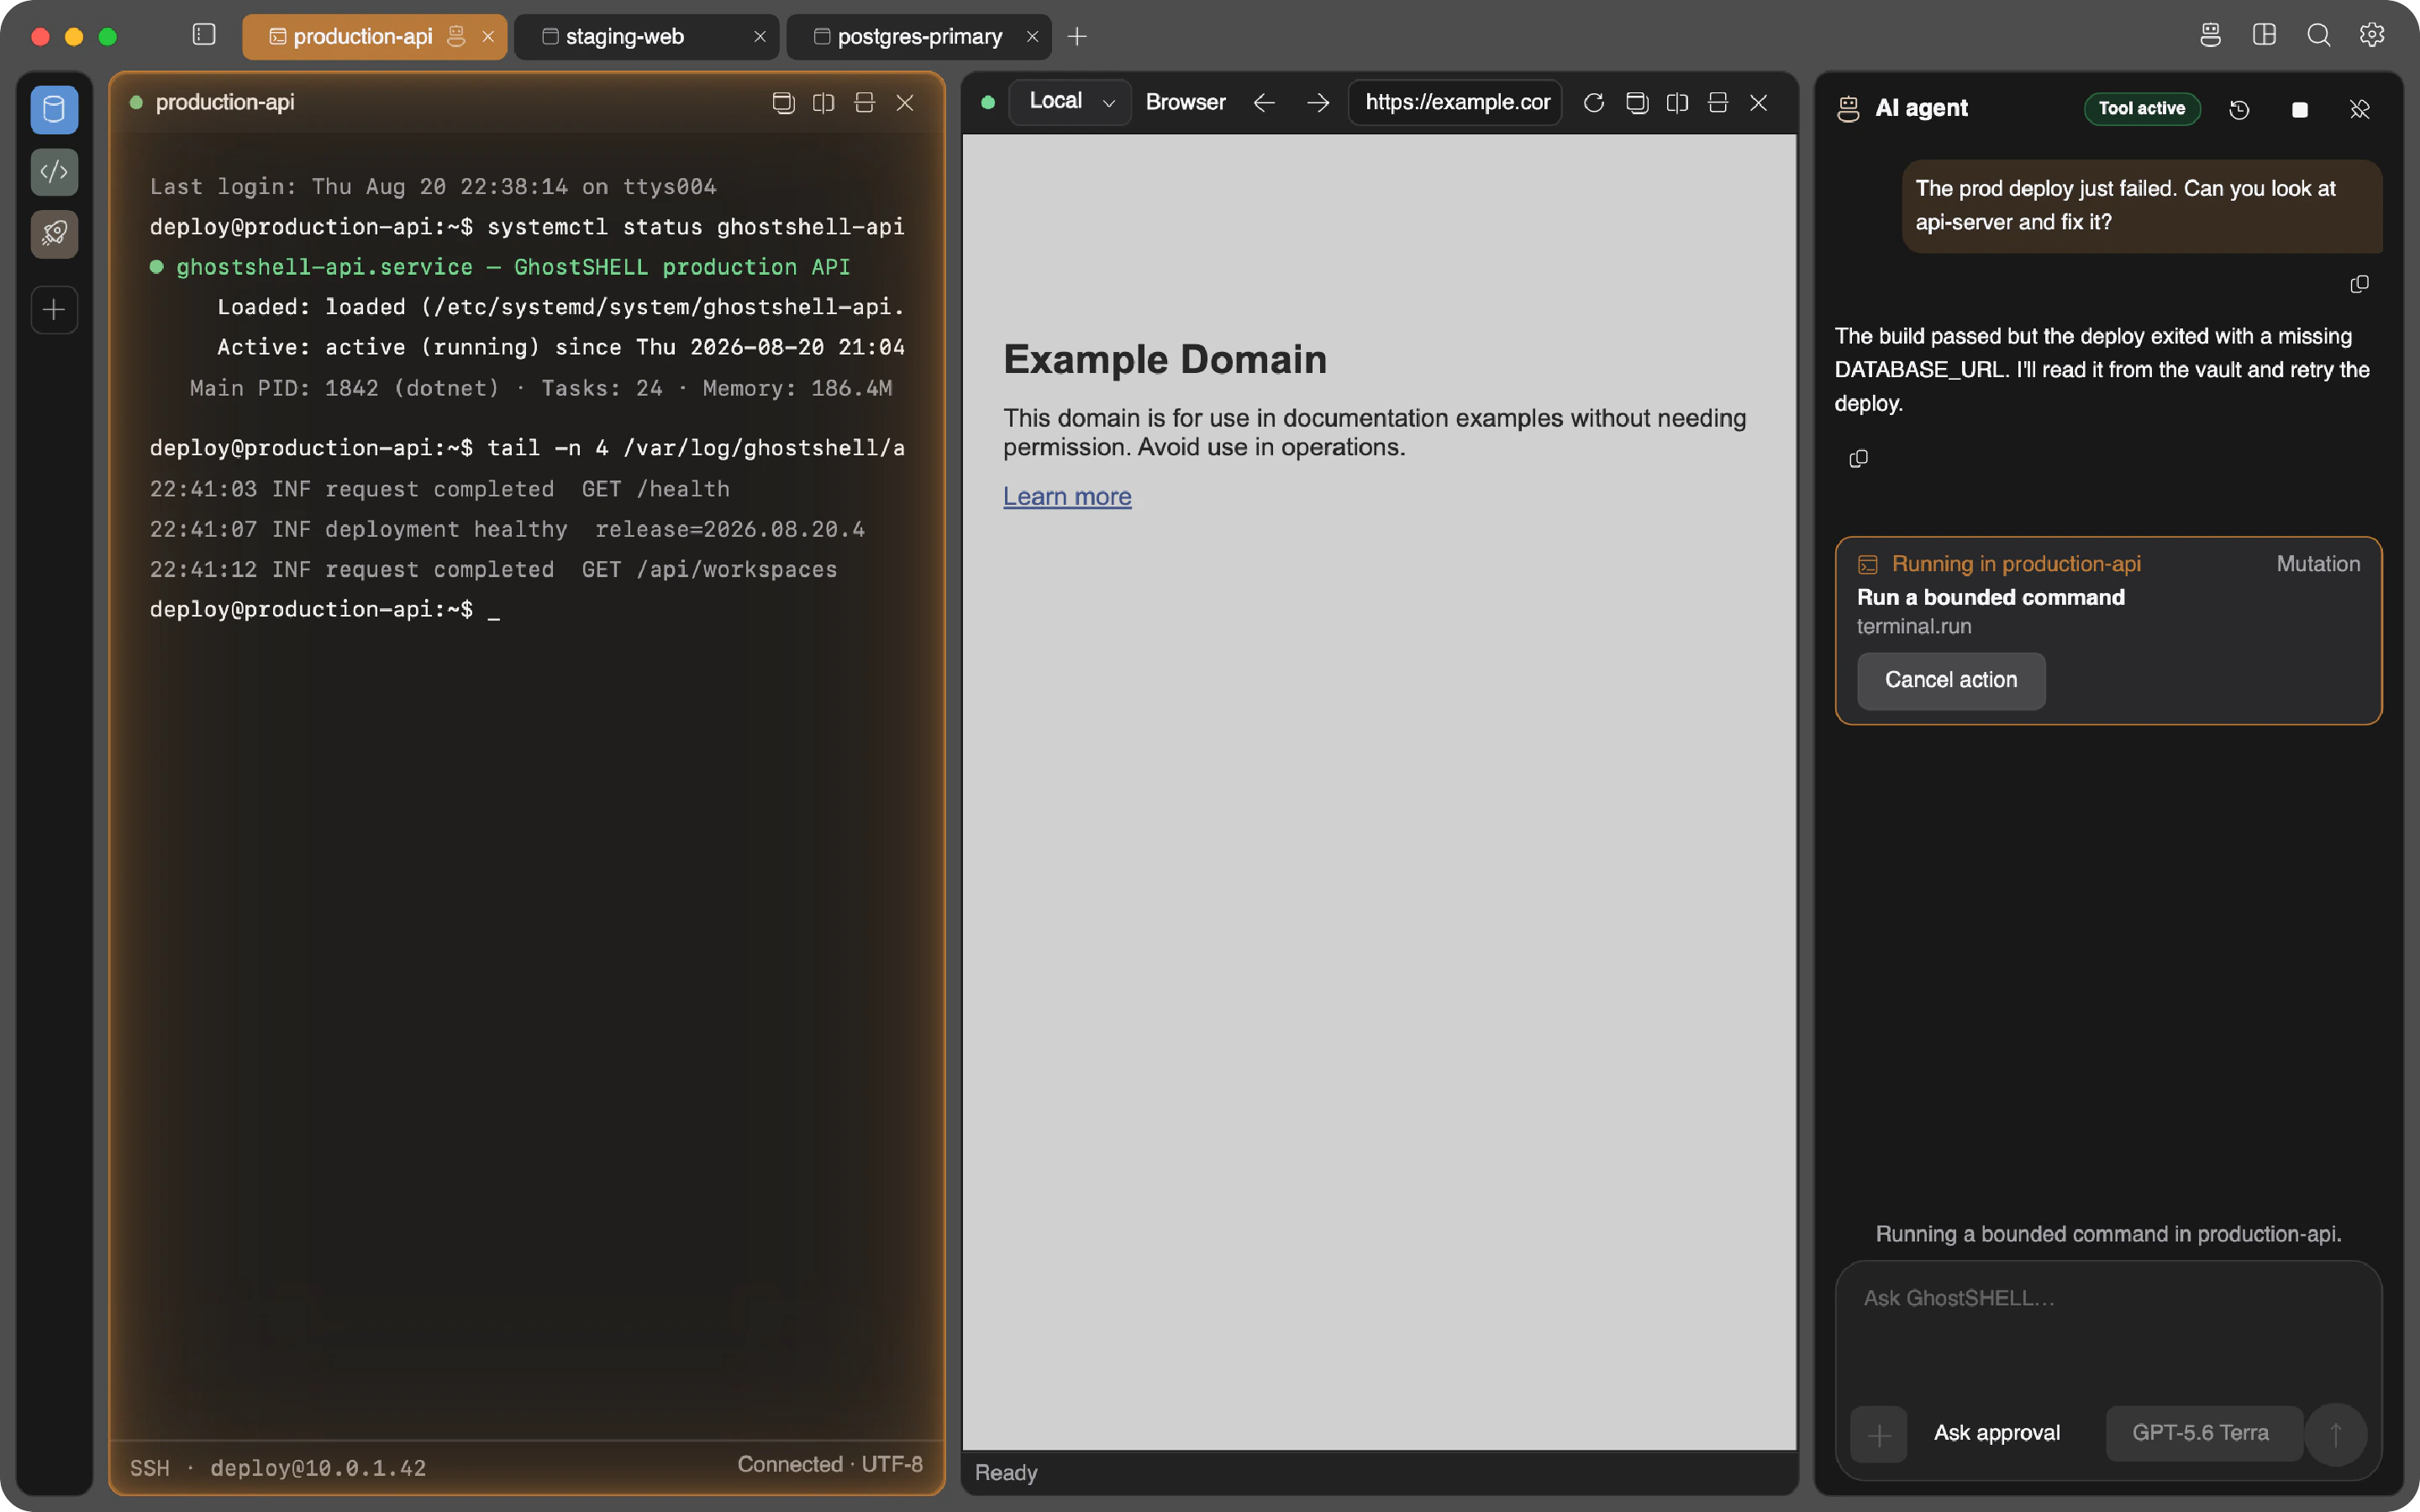The width and height of the screenshot is (2420, 1512).
Task: Close the production-api tab
Action: click(x=488, y=37)
